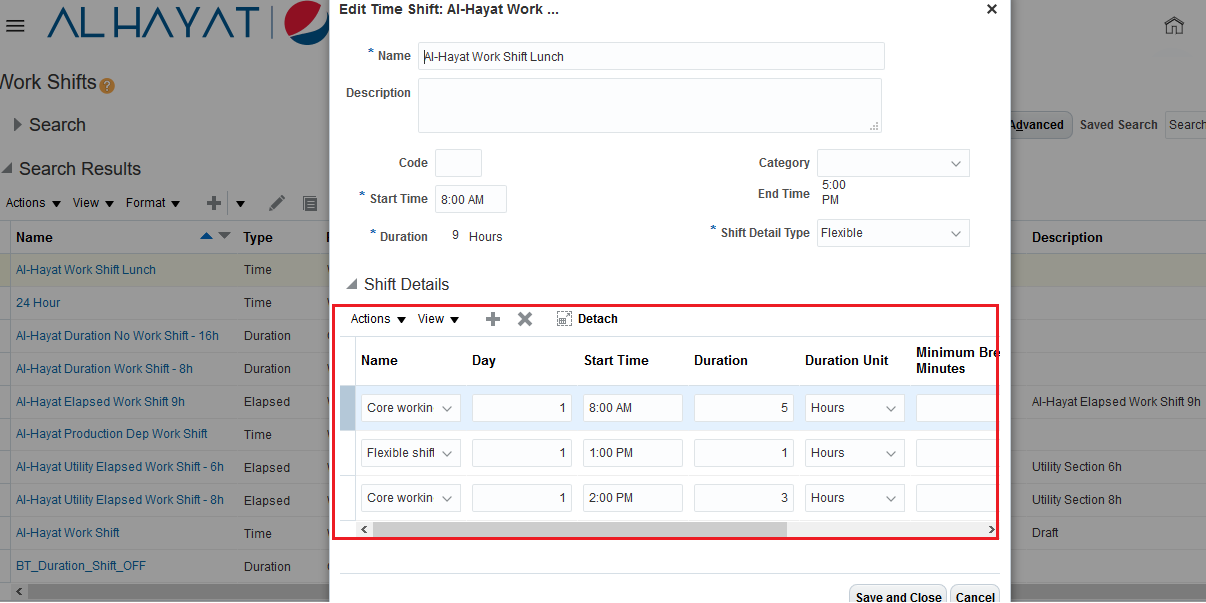Image resolution: width=1206 pixels, height=603 pixels.
Task: Open the Actions menu in Shift Details
Action: pos(370,318)
